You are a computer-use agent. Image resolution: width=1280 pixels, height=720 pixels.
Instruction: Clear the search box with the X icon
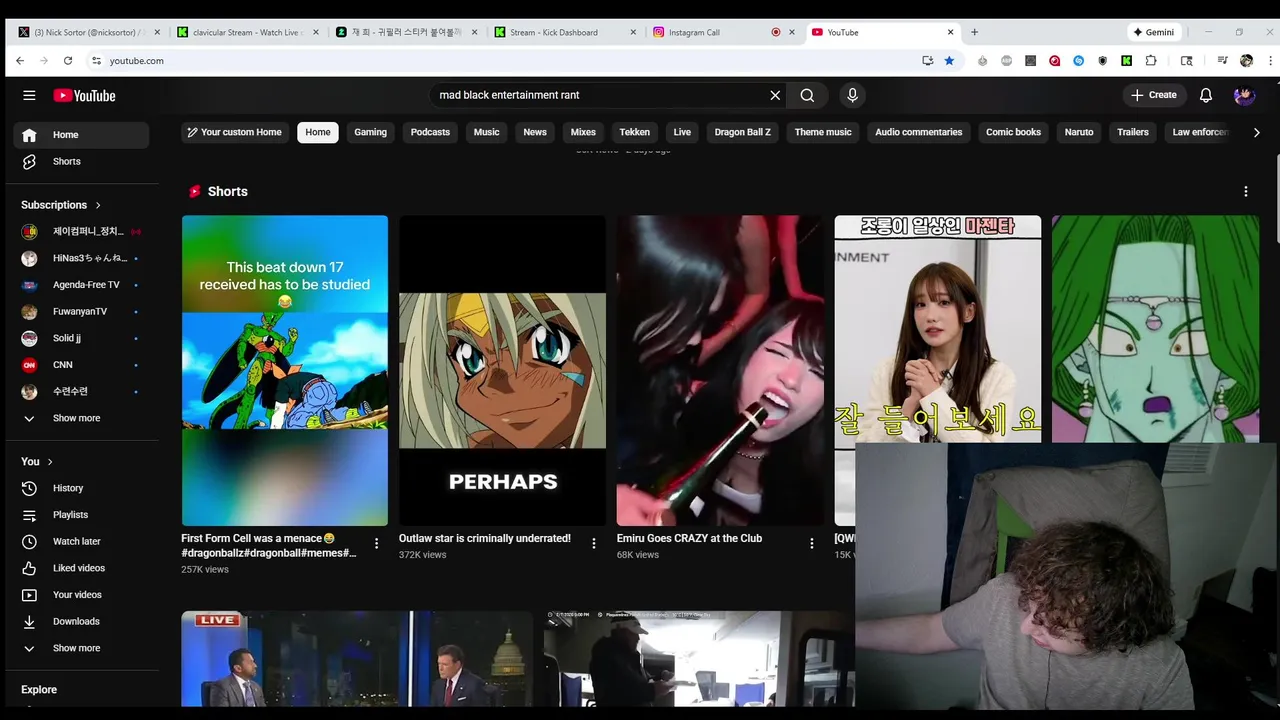pyautogui.click(x=775, y=95)
